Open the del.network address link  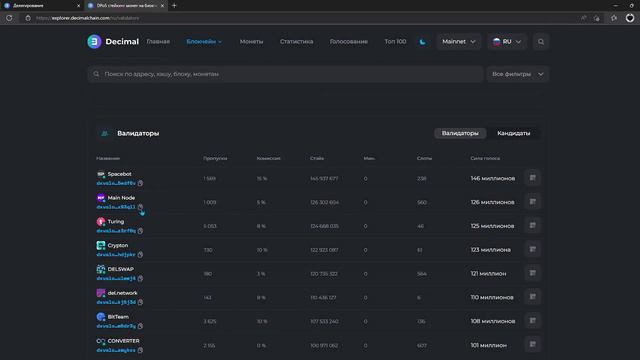[x=116, y=302]
